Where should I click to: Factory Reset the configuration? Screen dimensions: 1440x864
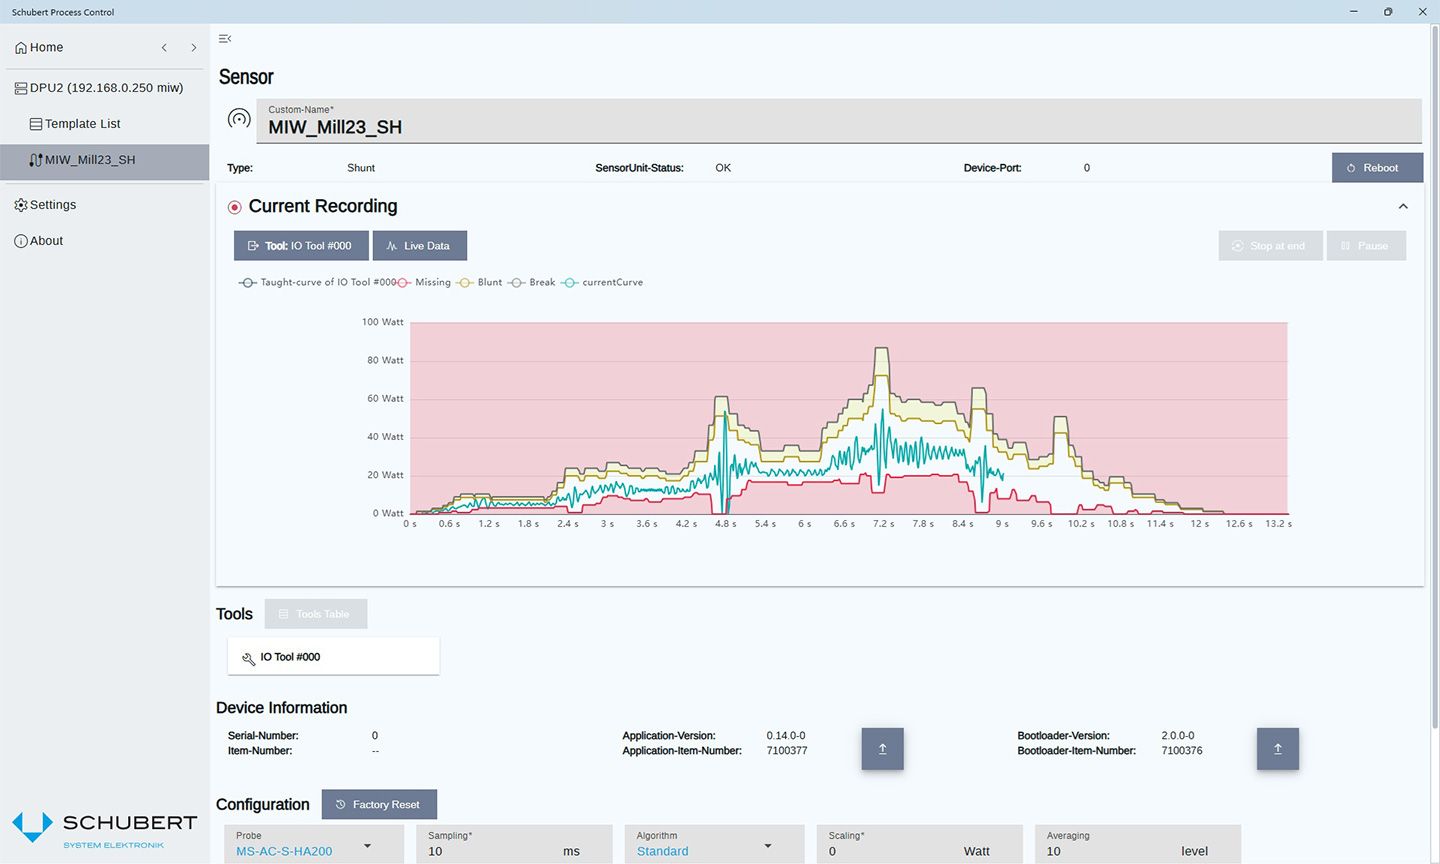click(379, 805)
